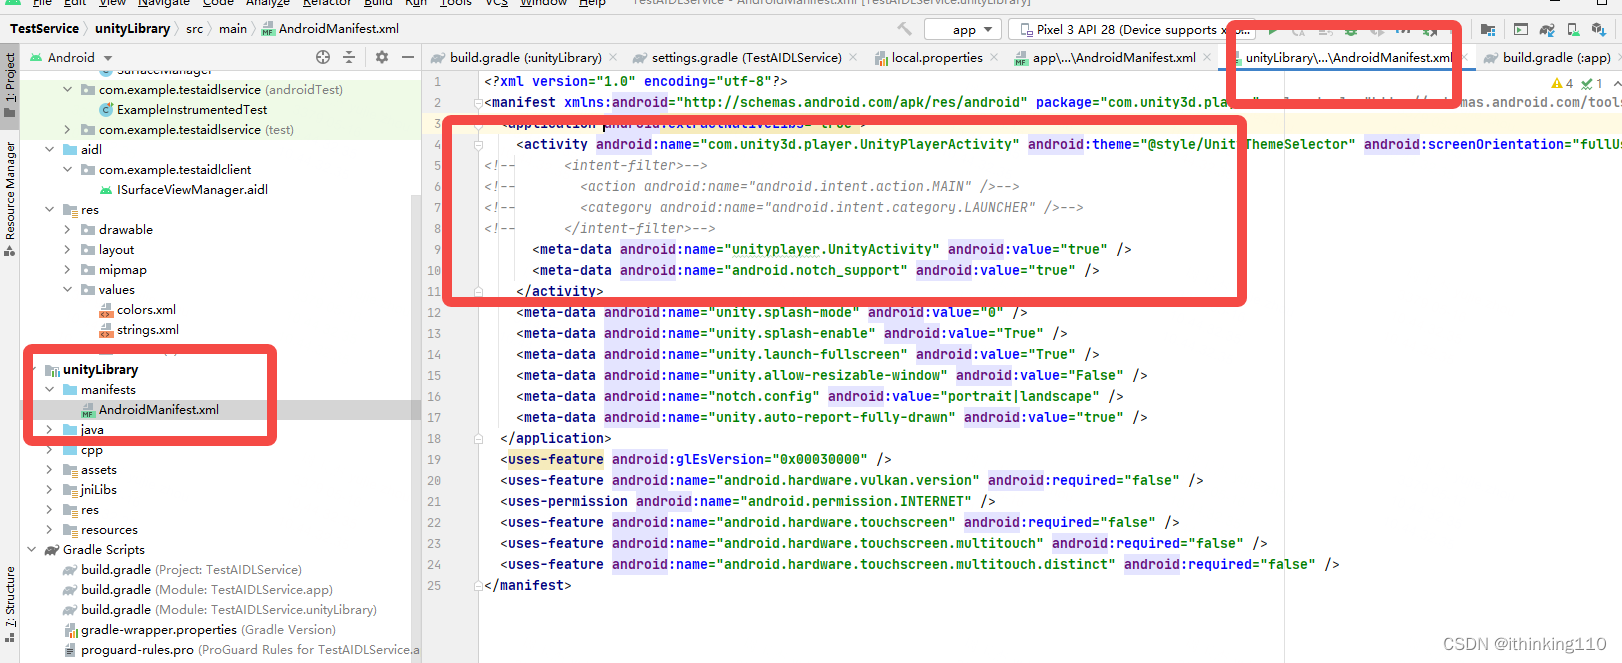This screenshot has height=663, width=1622.
Task: Collapse the com.example.testaidlclient package
Action: click(x=67, y=170)
